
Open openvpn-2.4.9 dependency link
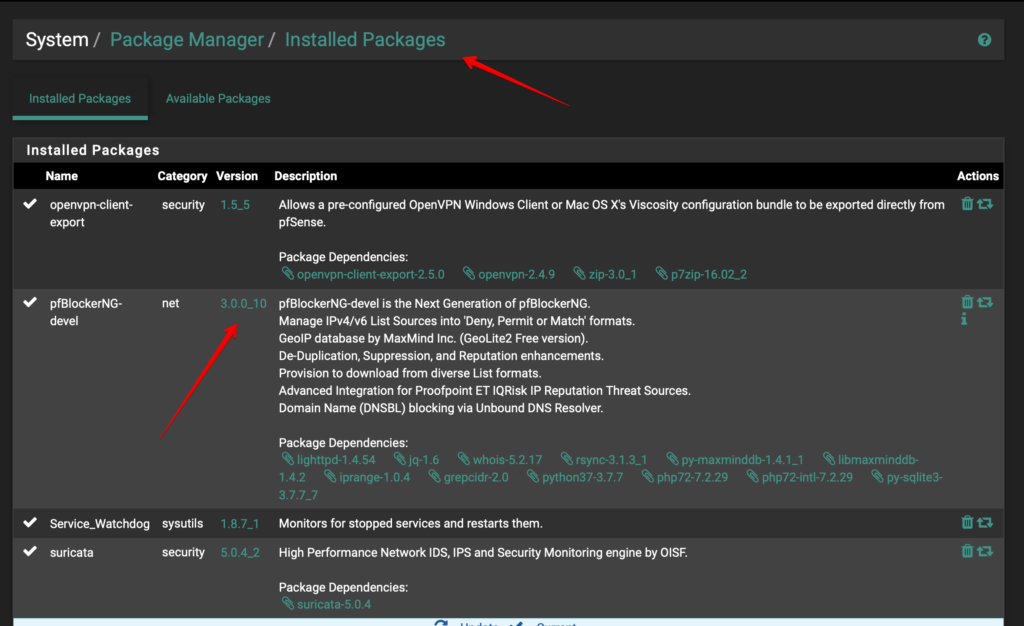pos(509,274)
